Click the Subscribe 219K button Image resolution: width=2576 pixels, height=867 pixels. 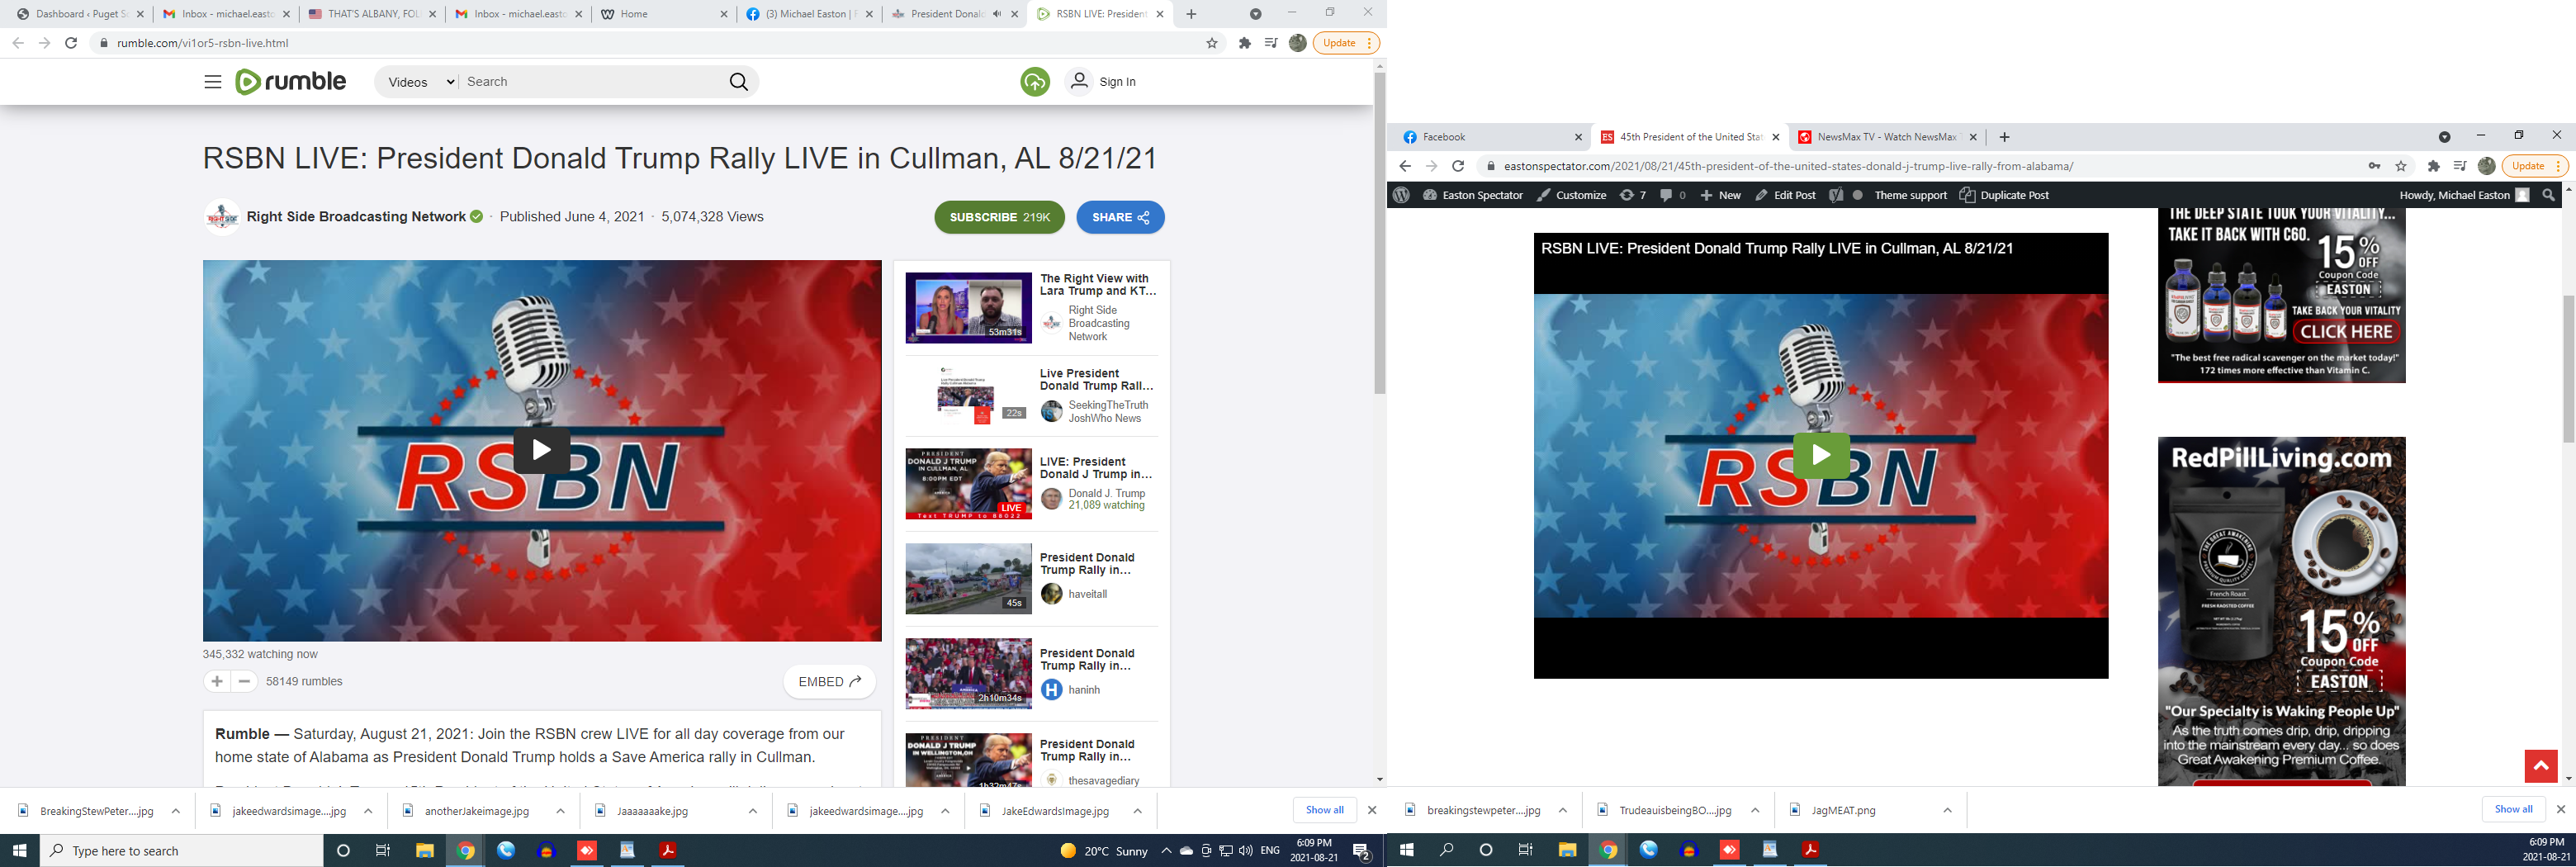999,217
